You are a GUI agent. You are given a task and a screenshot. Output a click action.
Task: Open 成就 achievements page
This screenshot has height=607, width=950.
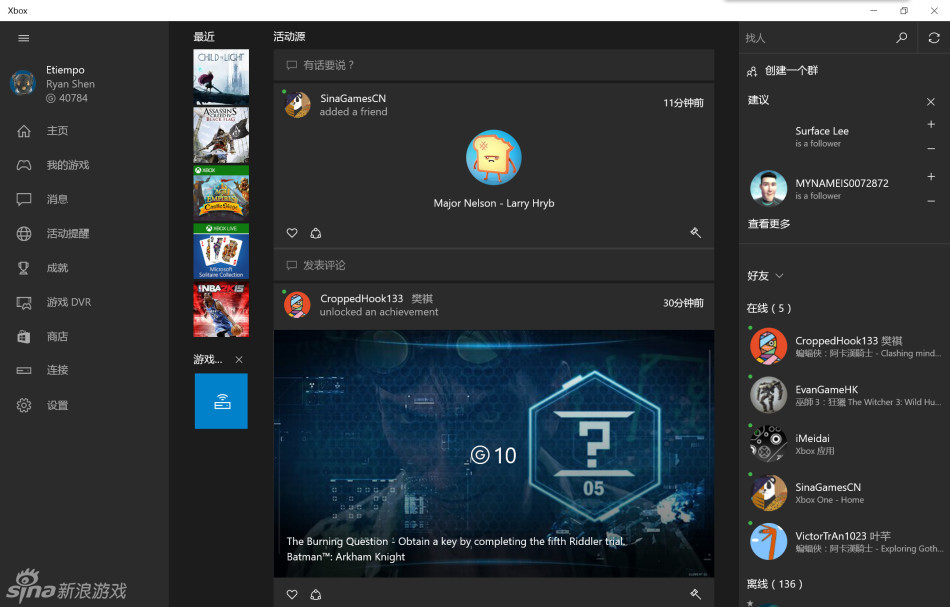point(57,268)
